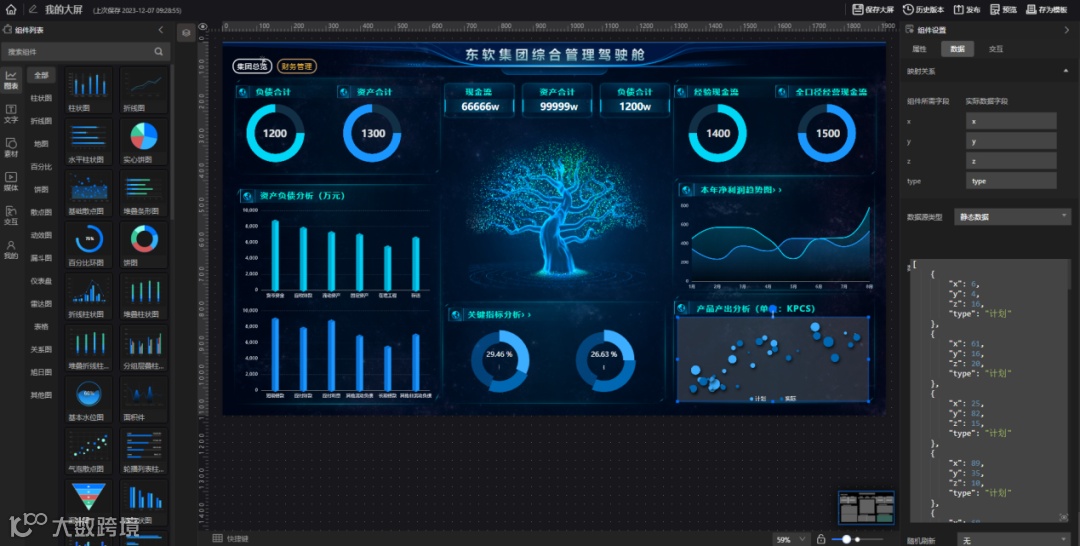Open the 59% zoom level dropdown
1080x546 pixels.
pyautogui.click(x=791, y=539)
